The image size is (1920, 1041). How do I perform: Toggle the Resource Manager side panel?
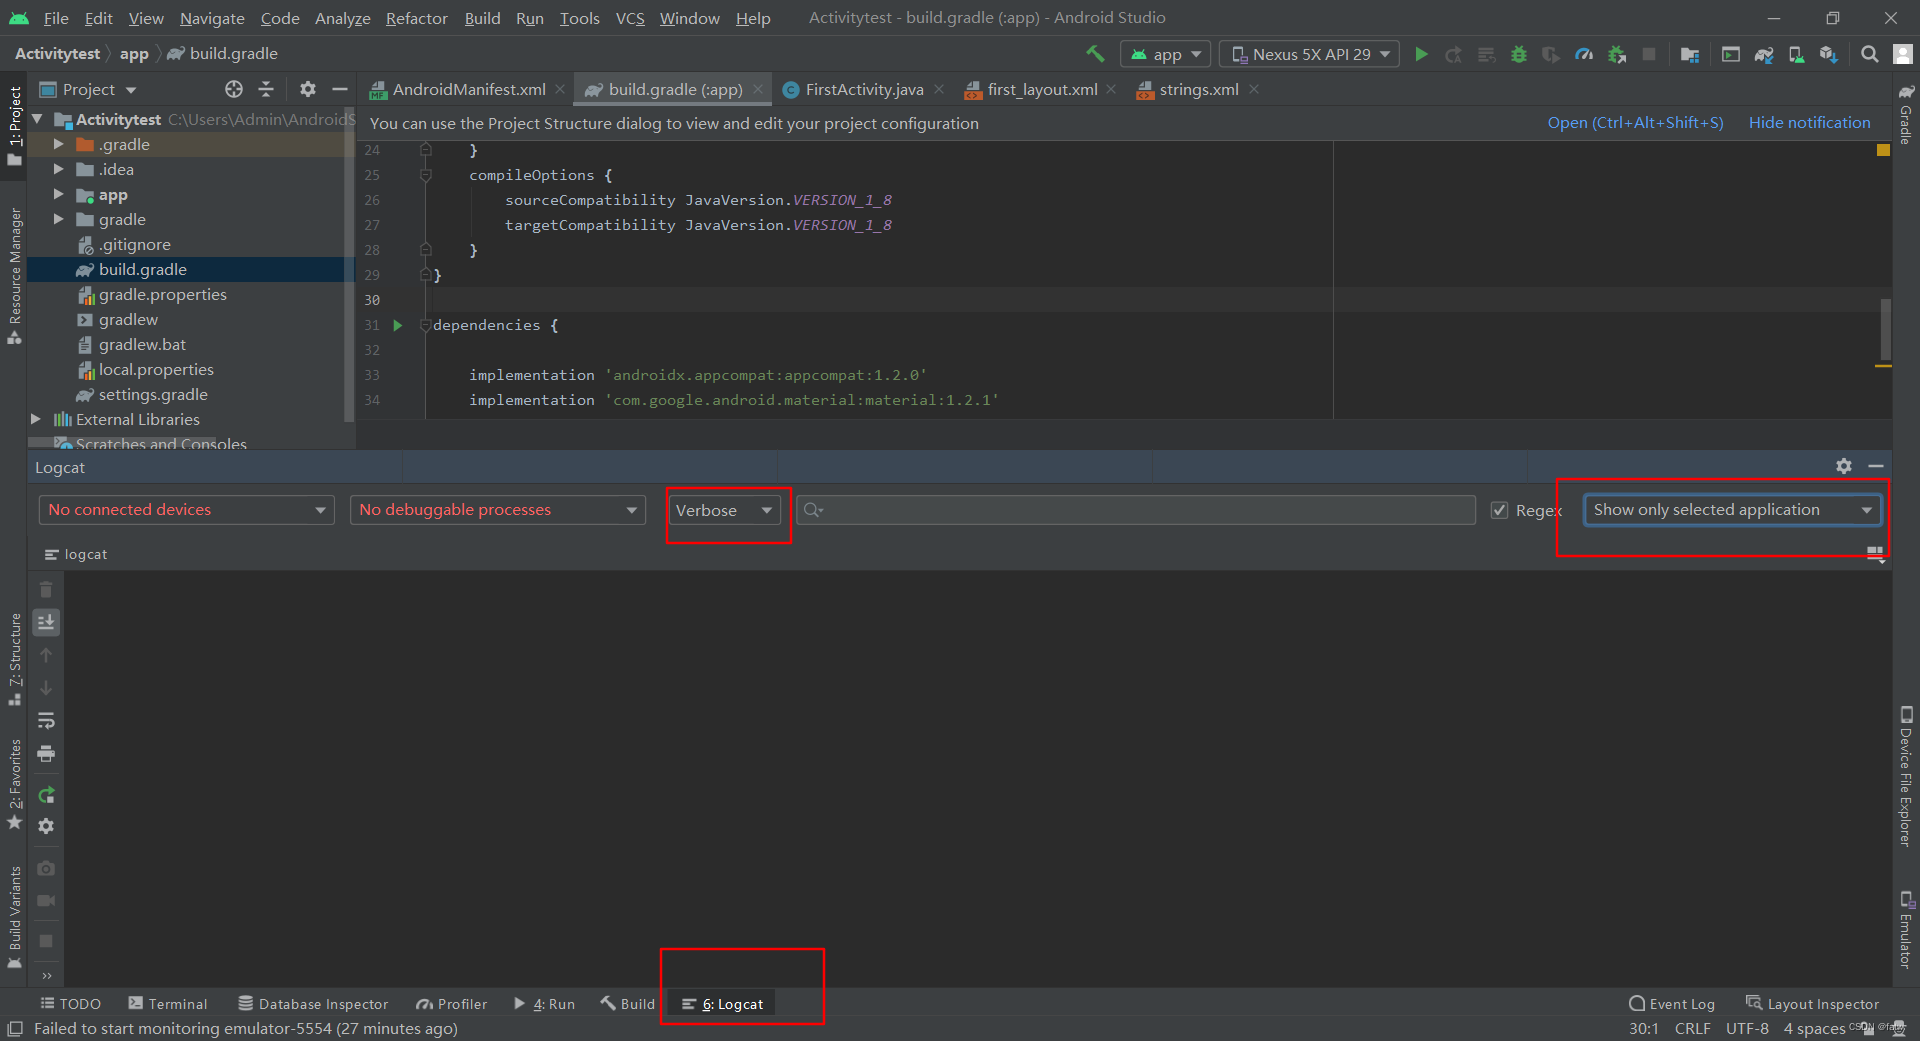pos(15,275)
